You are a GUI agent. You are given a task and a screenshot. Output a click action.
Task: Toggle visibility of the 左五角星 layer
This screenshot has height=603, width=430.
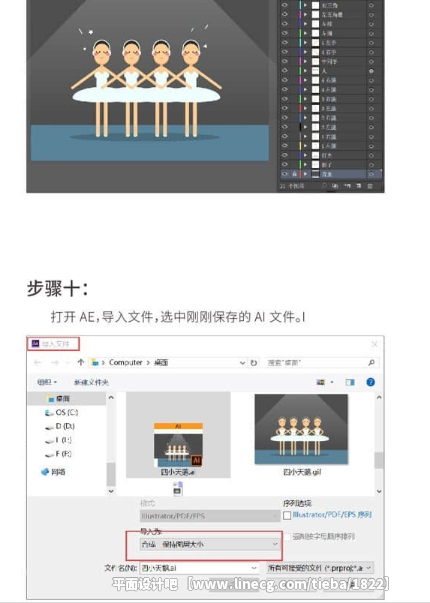tap(285, 14)
